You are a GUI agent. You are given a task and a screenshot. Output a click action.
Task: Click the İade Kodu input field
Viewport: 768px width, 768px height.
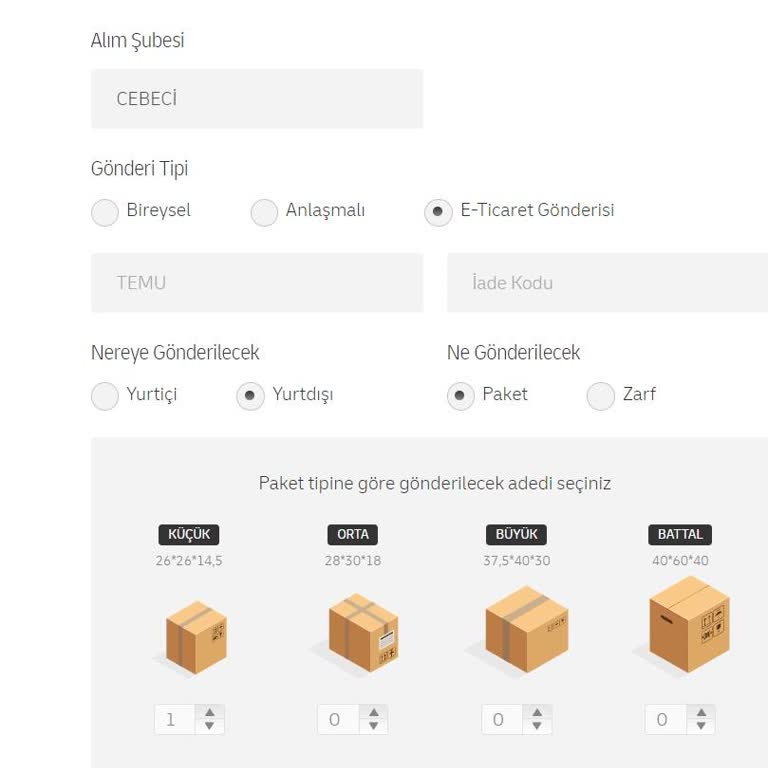tap(607, 283)
